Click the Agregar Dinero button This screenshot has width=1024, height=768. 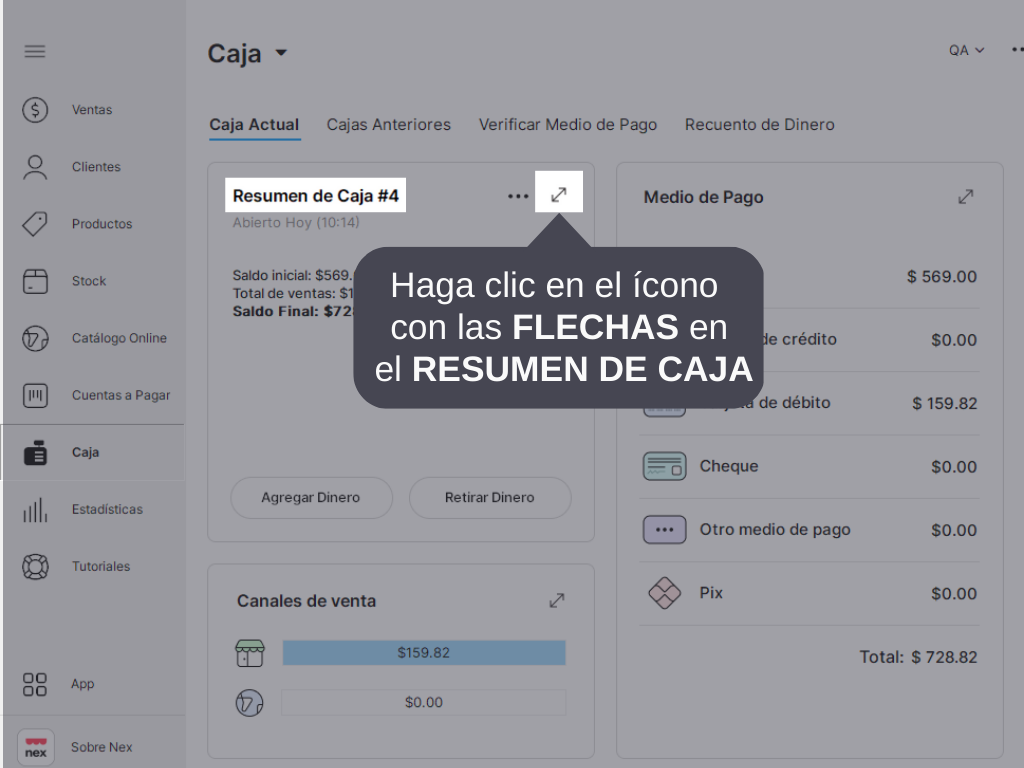pyautogui.click(x=311, y=498)
